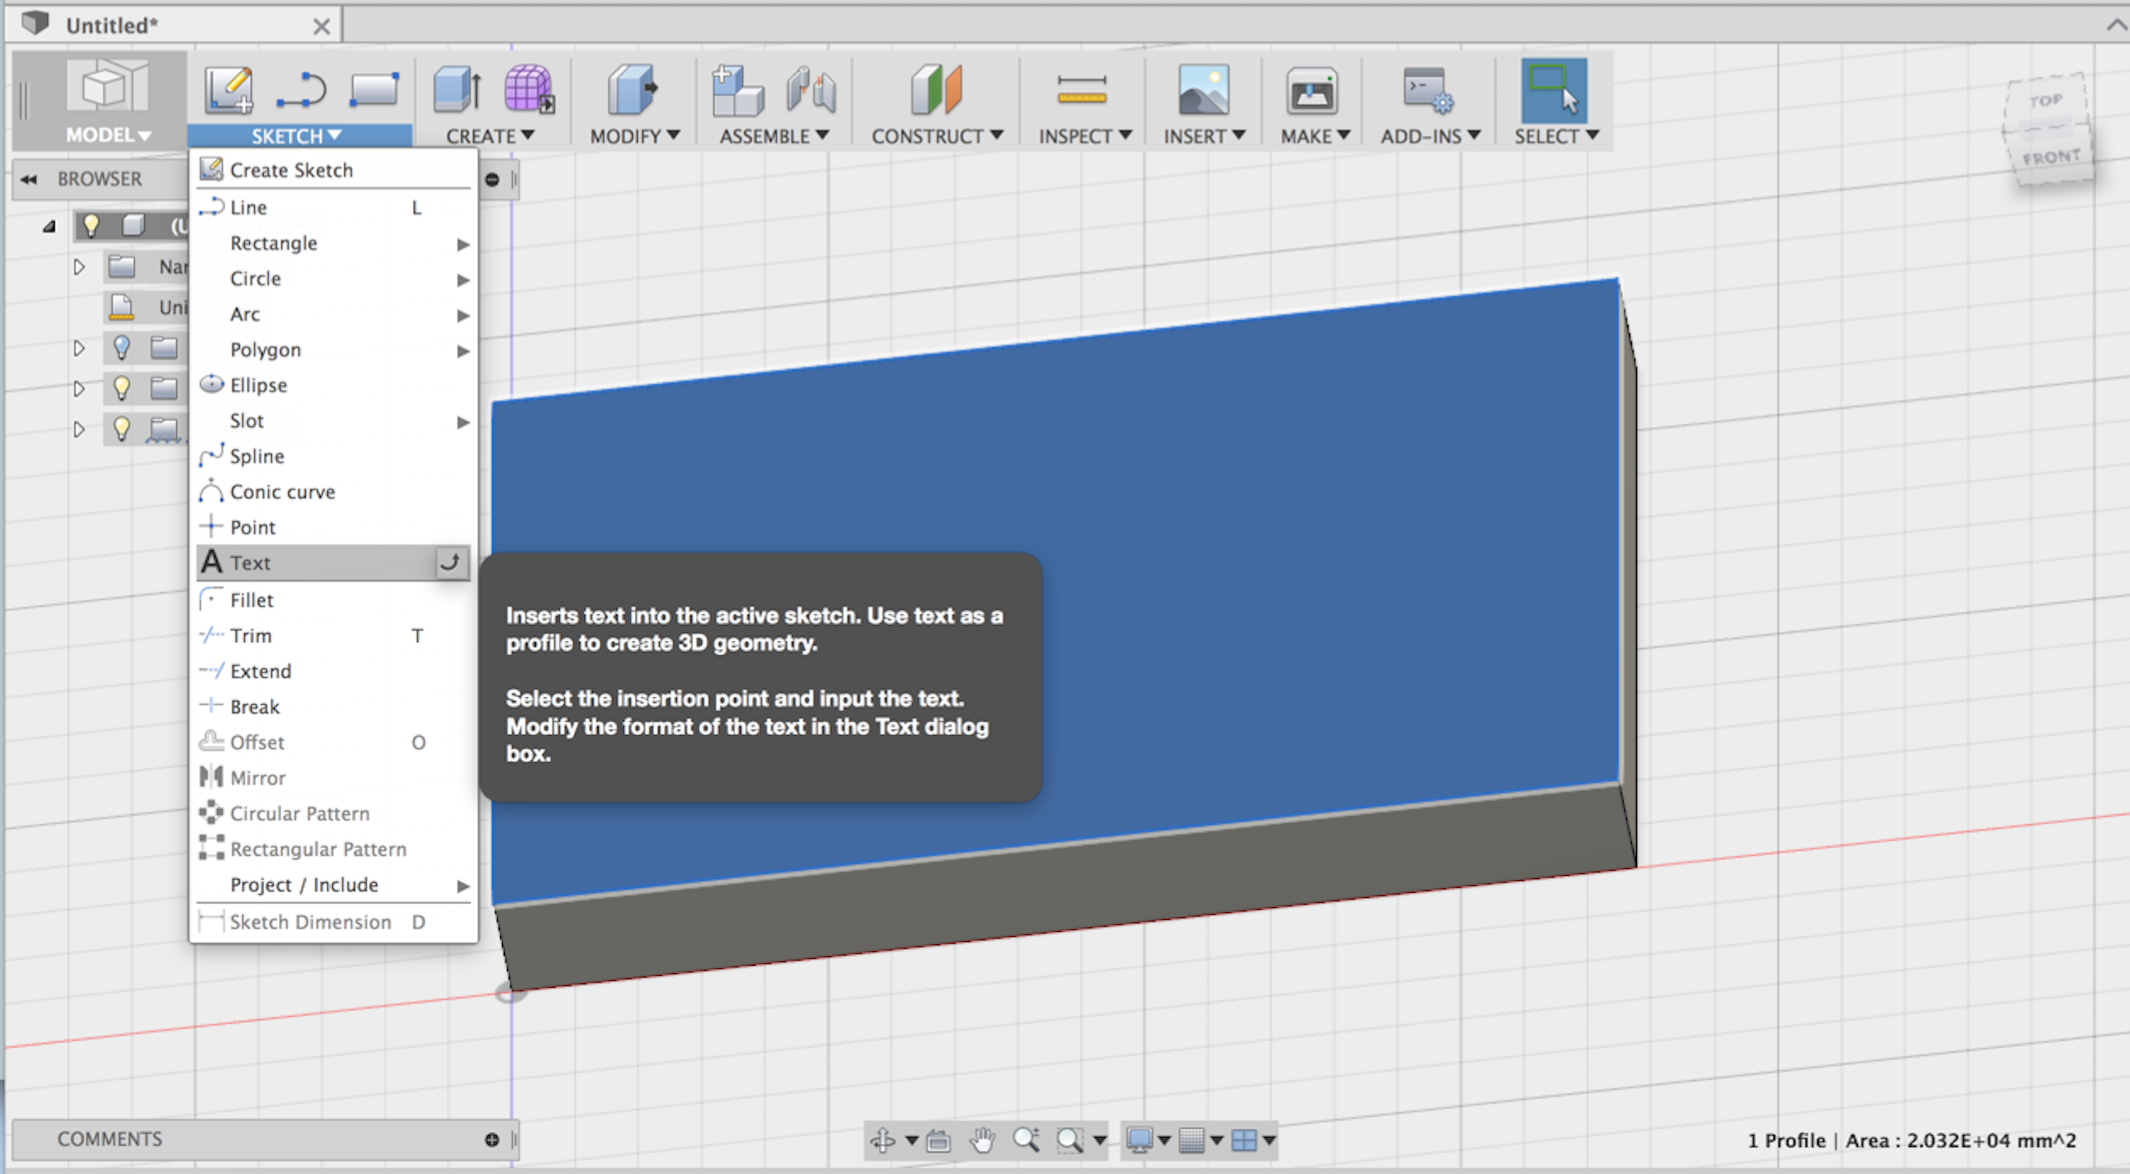Viewport: 2130px width, 1174px height.
Task: Click the Create Sketch icon in the toolbar
Action: click(x=229, y=89)
